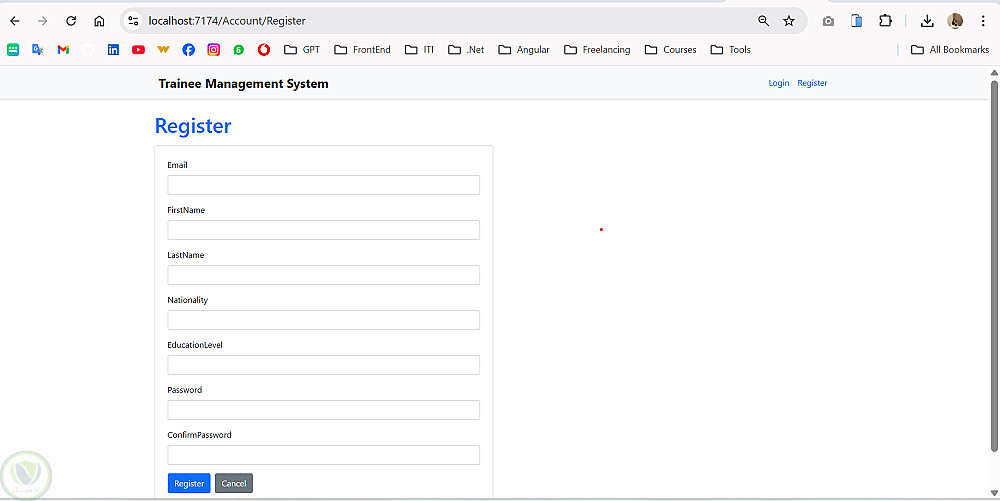
Task: Focus the EducationLevel input field
Action: [x=323, y=365]
